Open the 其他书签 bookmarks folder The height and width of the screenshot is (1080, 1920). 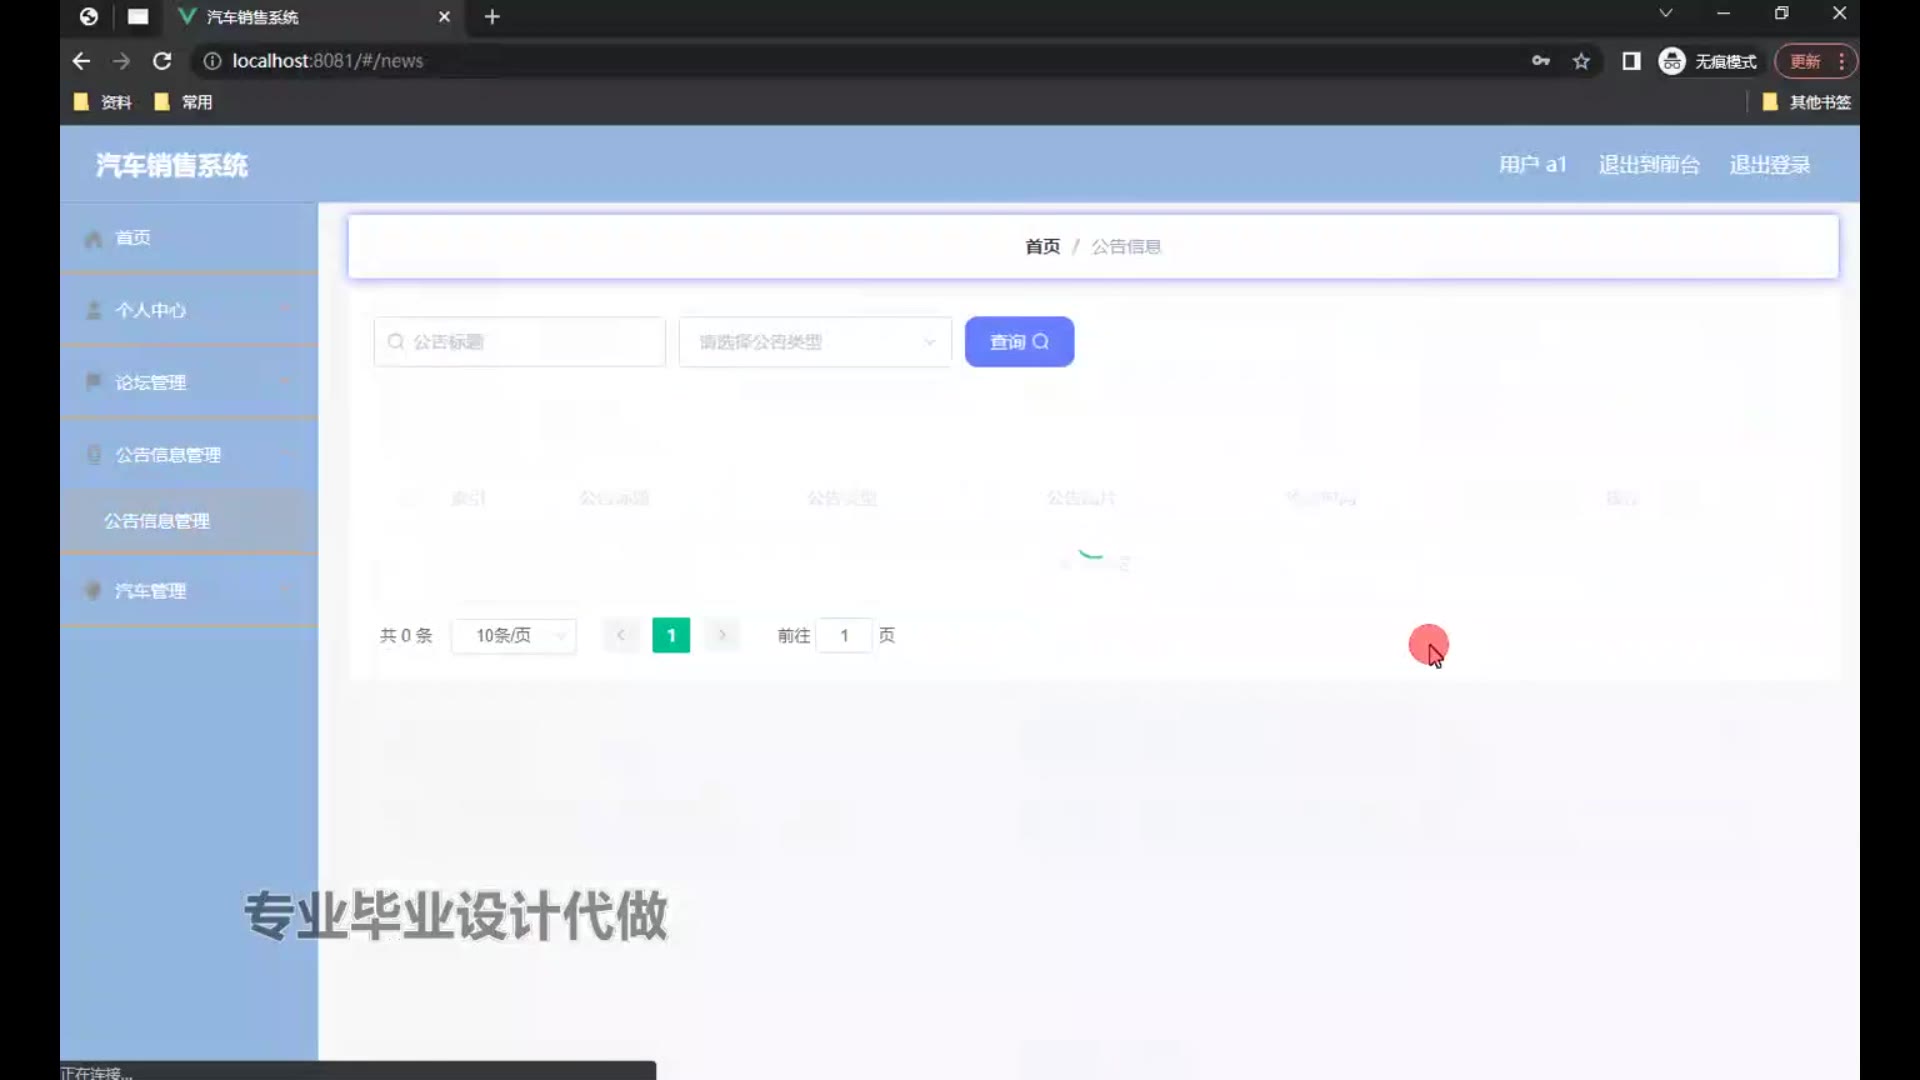[x=1806, y=102]
